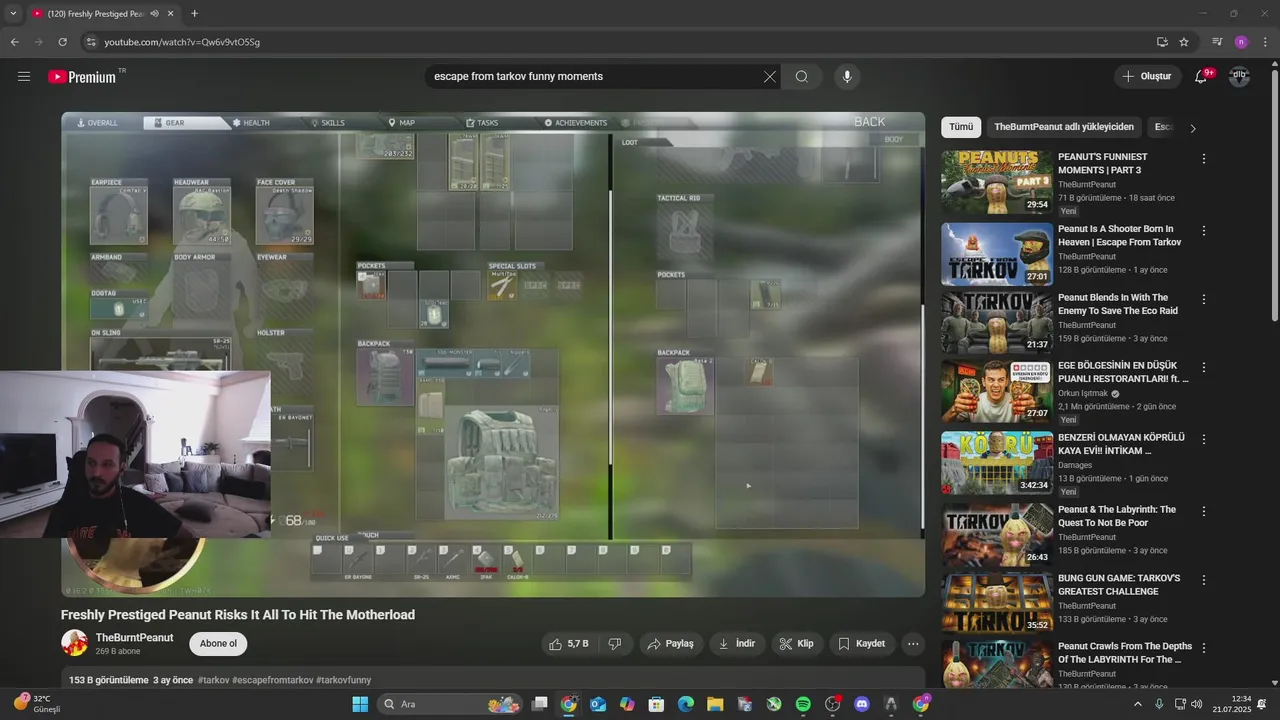Reload the page

62,42
